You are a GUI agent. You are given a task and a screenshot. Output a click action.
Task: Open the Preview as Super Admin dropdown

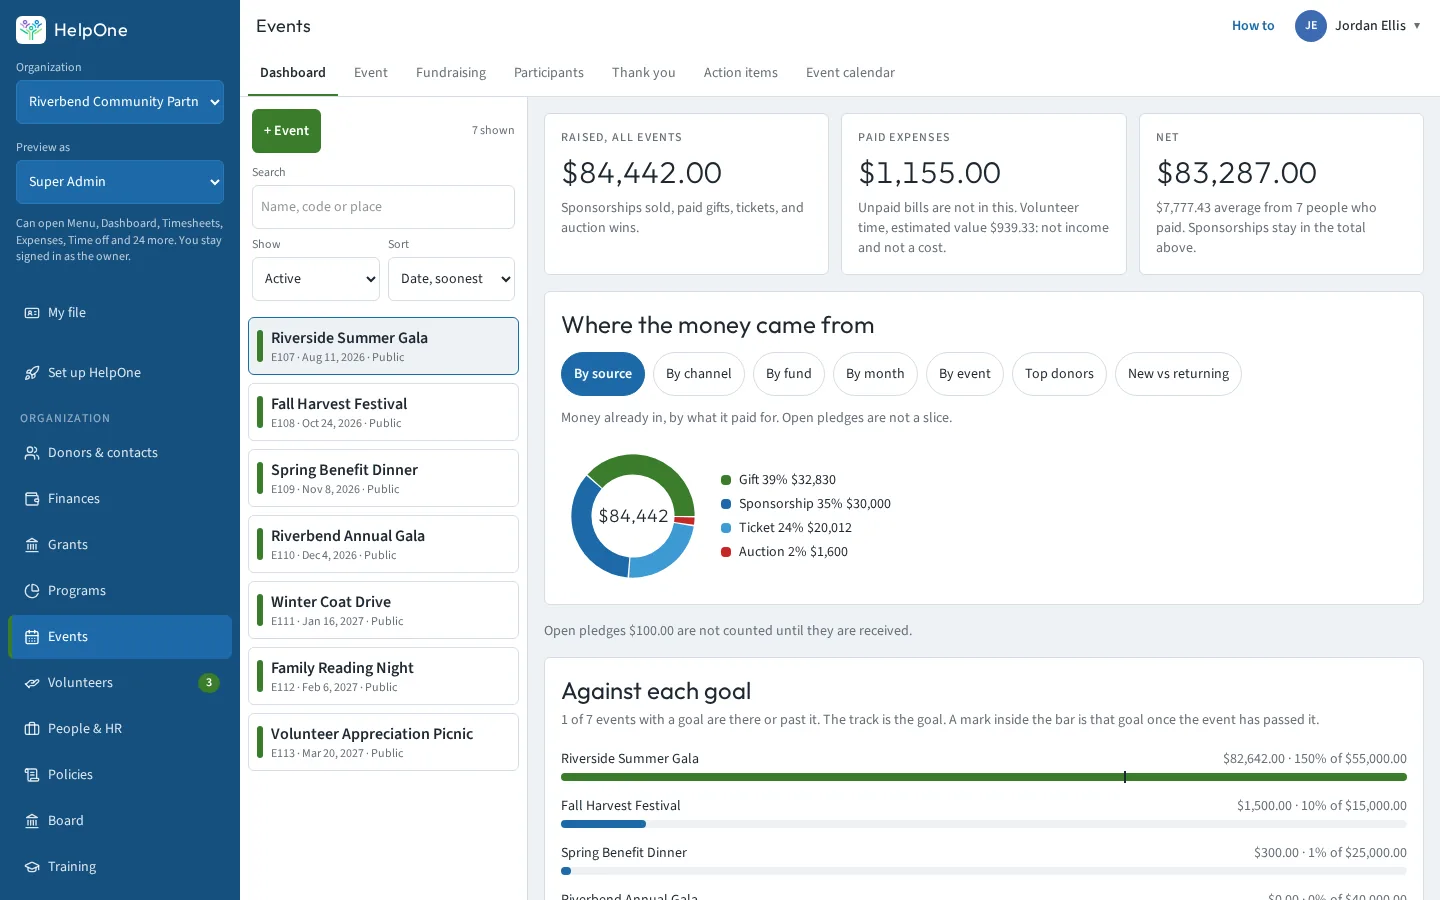tap(120, 182)
